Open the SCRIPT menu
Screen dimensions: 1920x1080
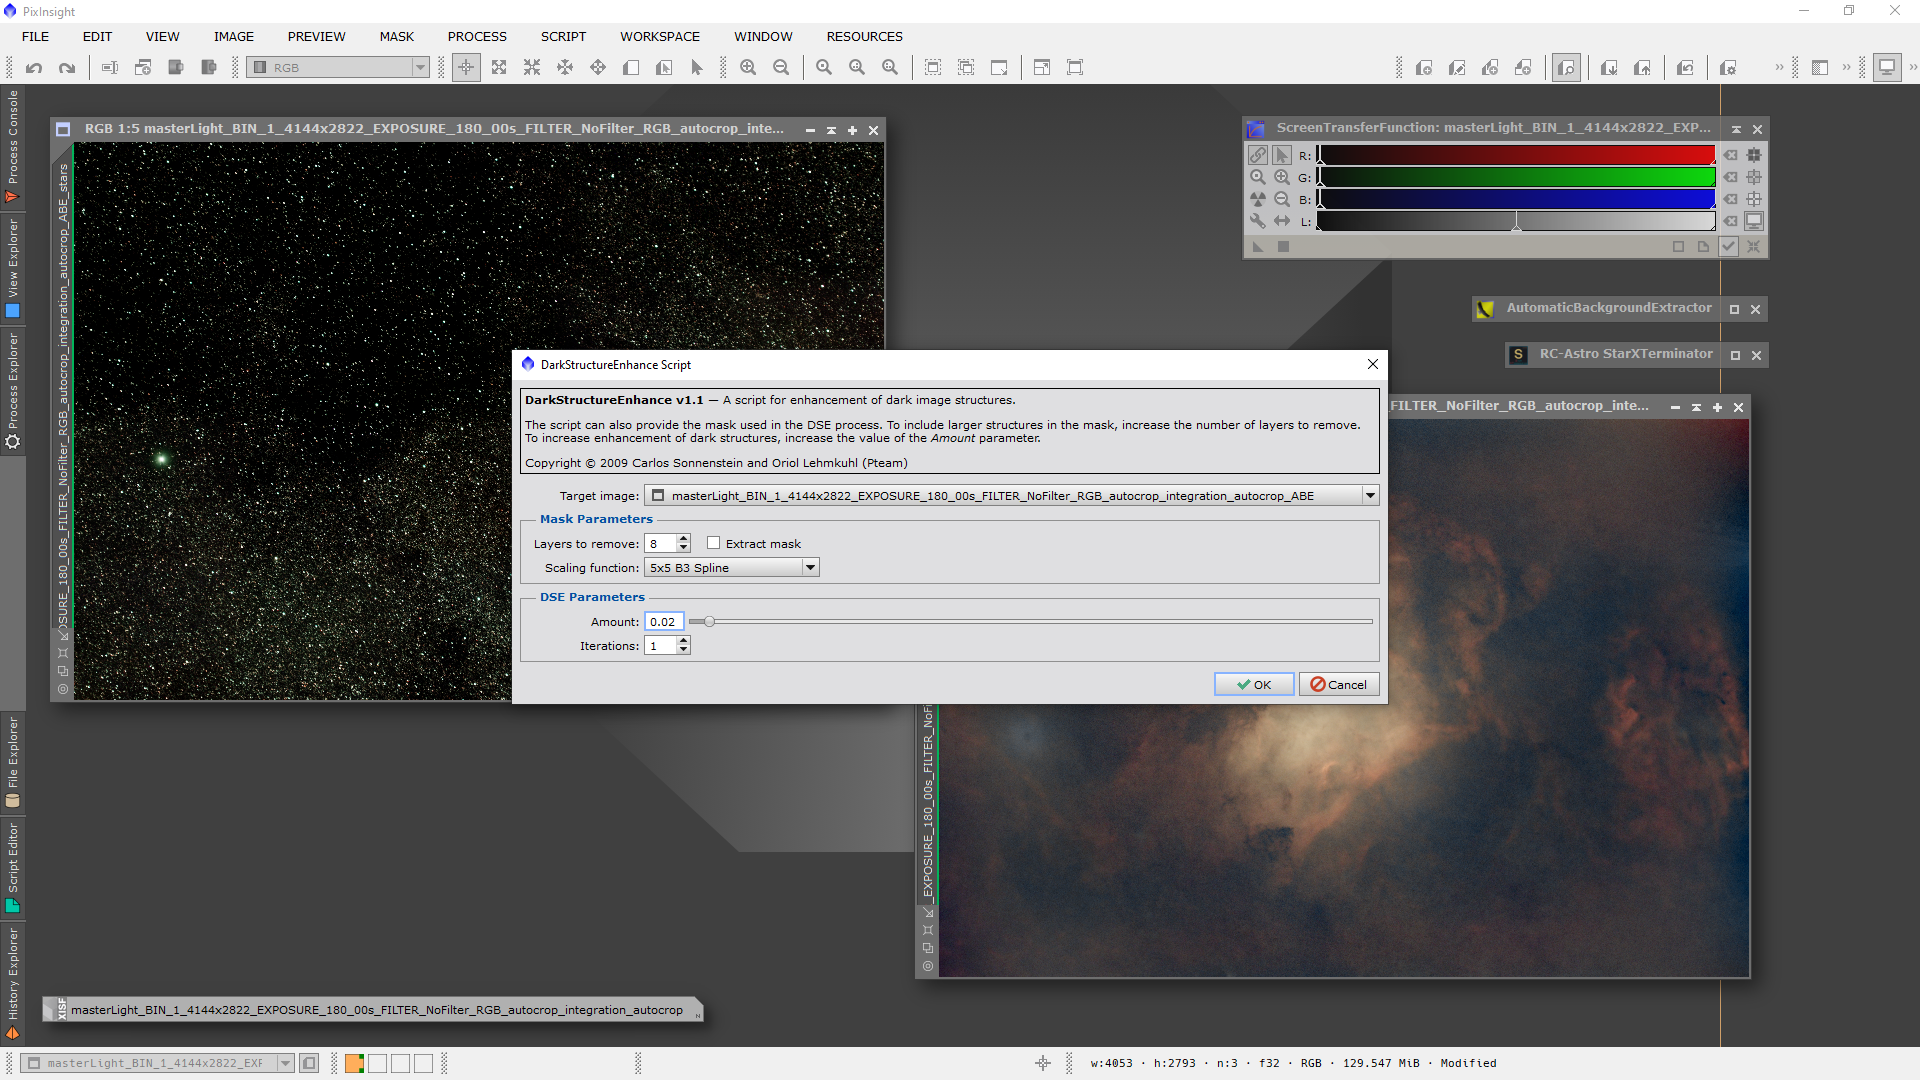pyautogui.click(x=563, y=37)
